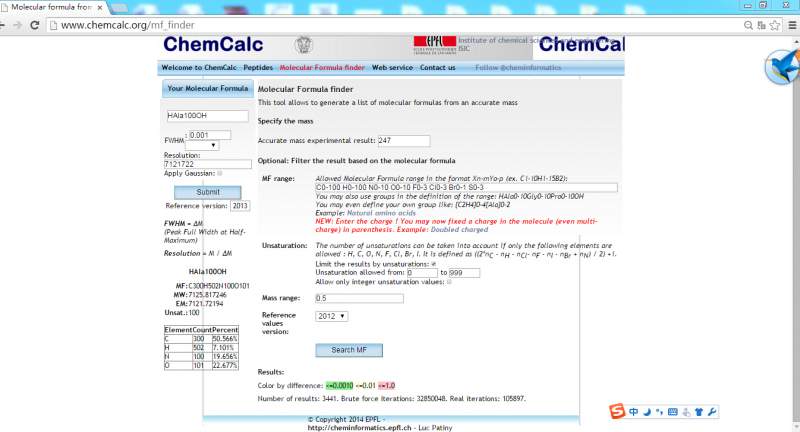Screen dimensions: 800x432
Task: Click Follow @cheminformatics link
Action: click(518, 67)
